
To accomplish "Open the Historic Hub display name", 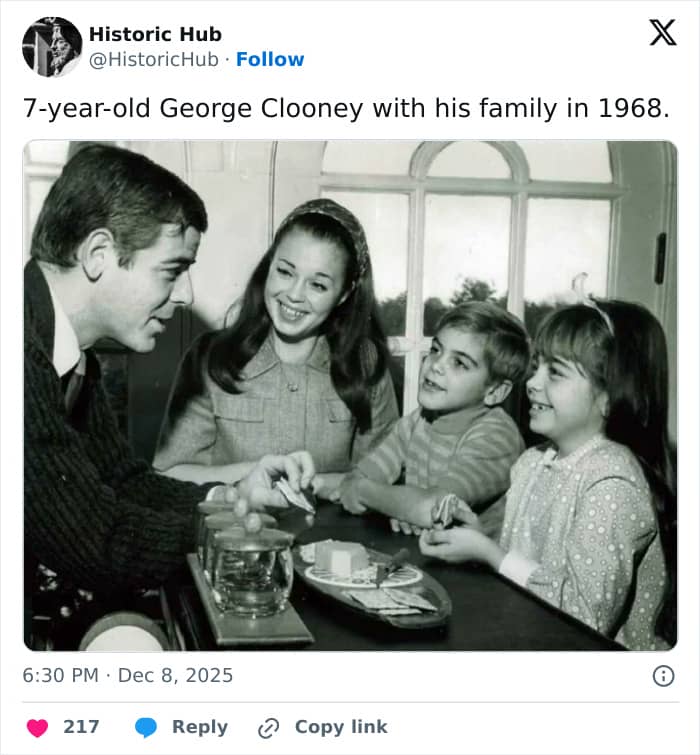I will click(x=155, y=34).
